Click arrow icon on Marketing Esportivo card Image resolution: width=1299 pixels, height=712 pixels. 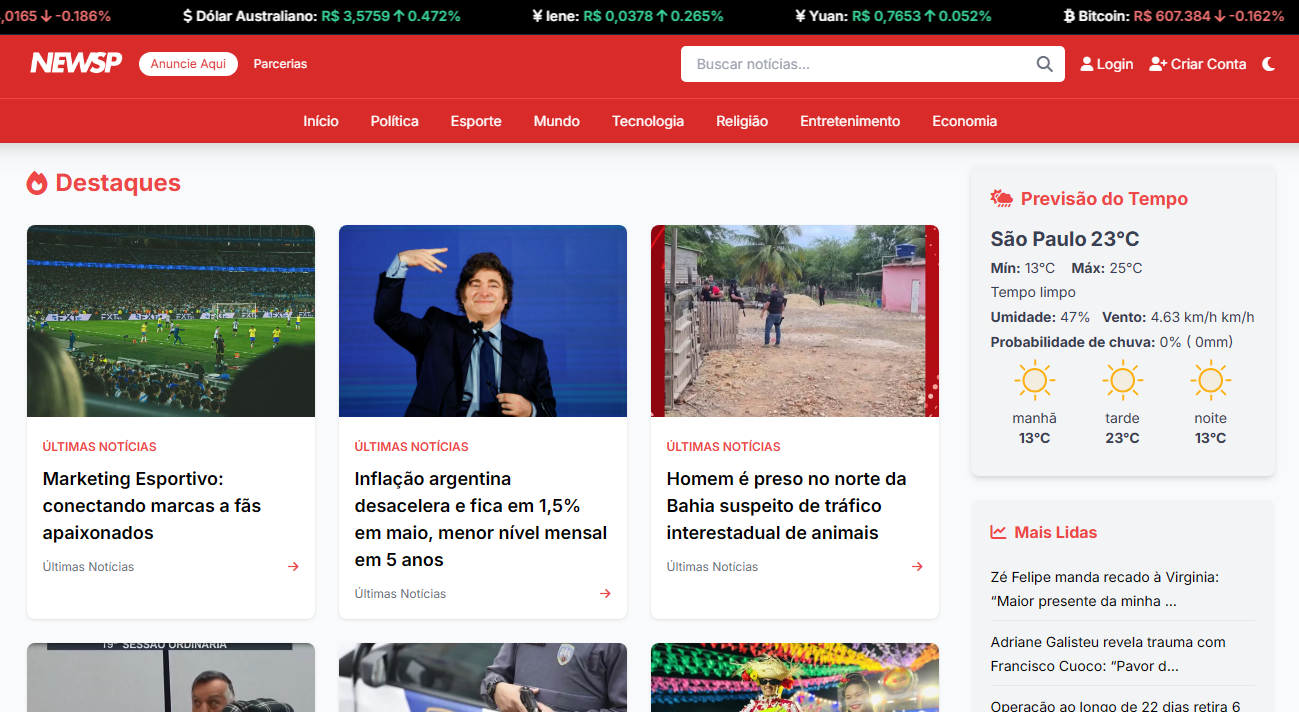(x=293, y=567)
